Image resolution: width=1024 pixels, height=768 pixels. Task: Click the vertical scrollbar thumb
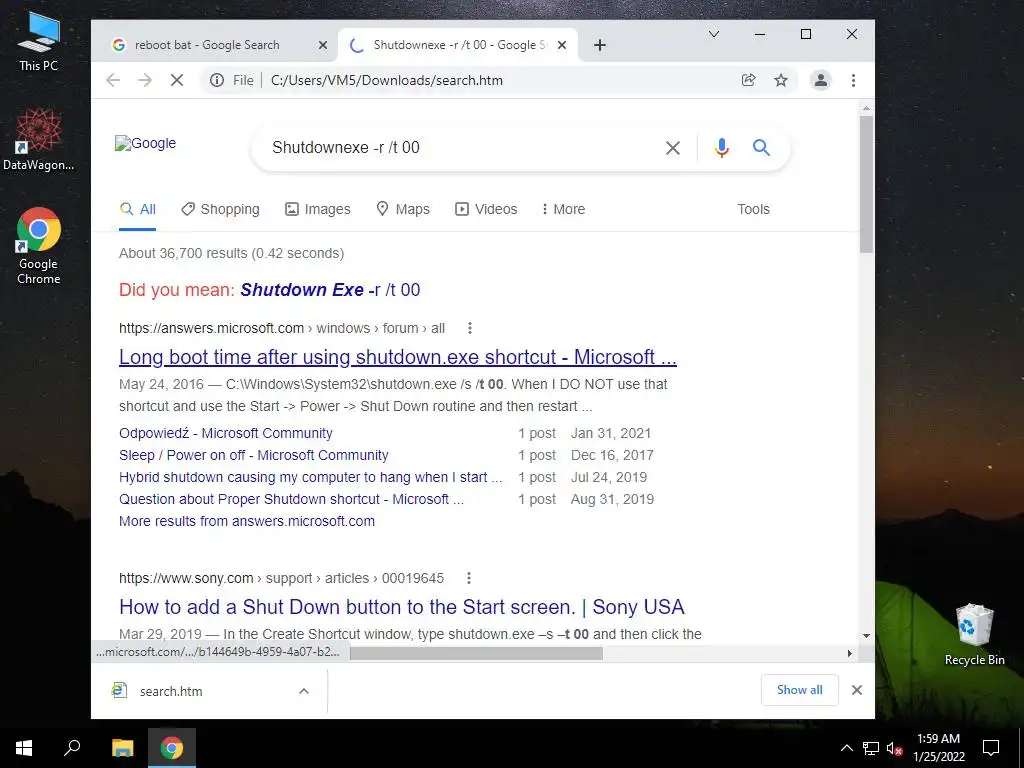coord(866,184)
